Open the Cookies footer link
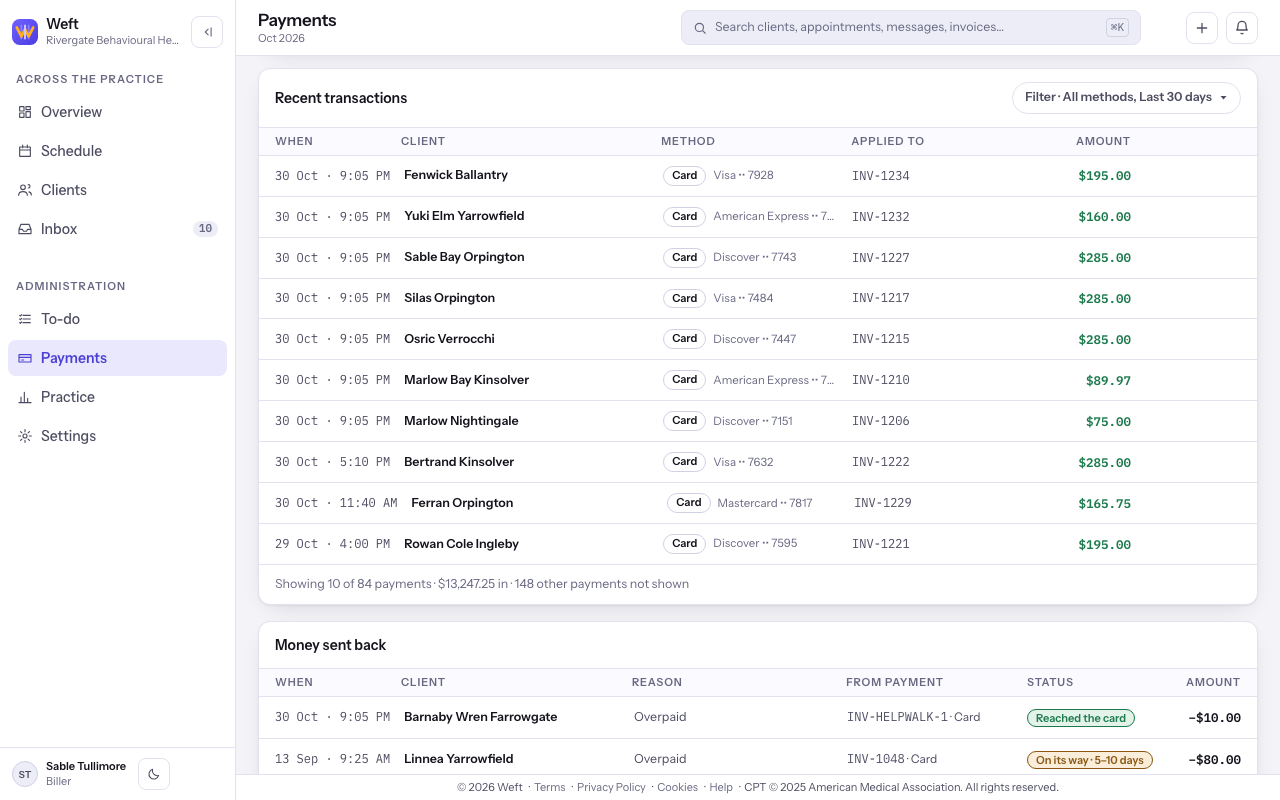The width and height of the screenshot is (1280, 800). click(x=677, y=787)
